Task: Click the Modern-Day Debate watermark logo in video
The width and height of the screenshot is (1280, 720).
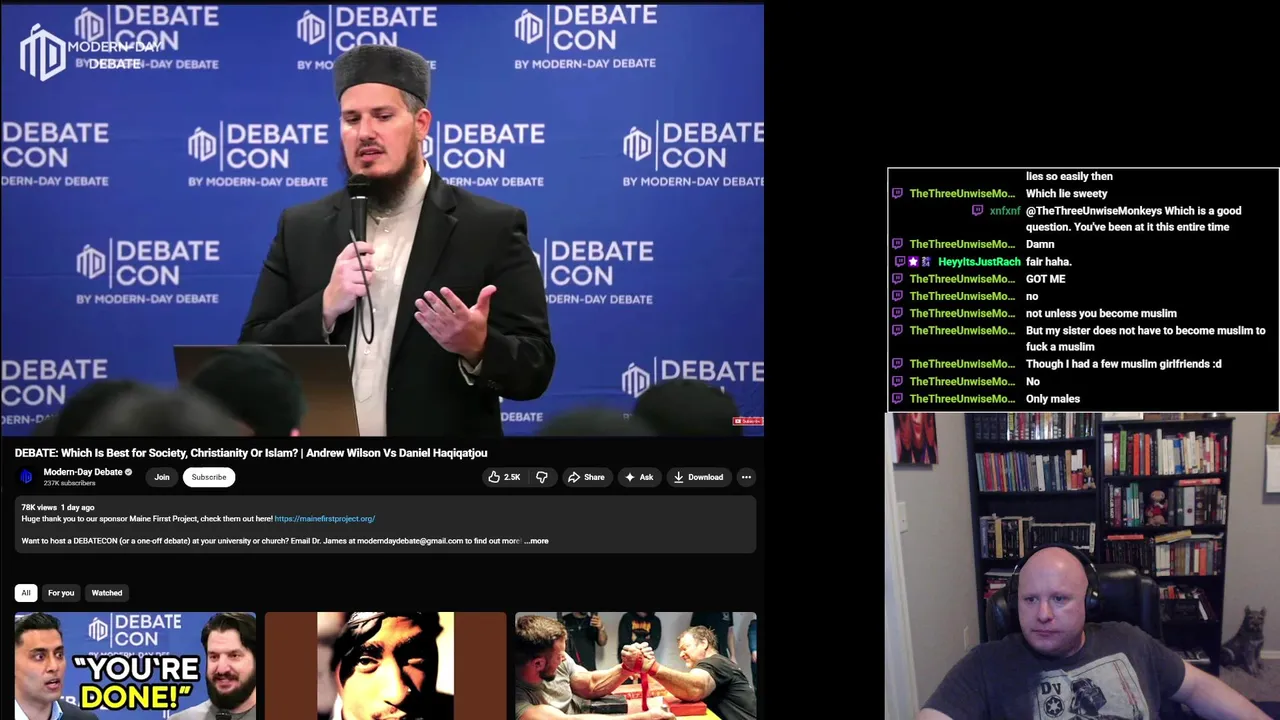Action: tap(90, 51)
